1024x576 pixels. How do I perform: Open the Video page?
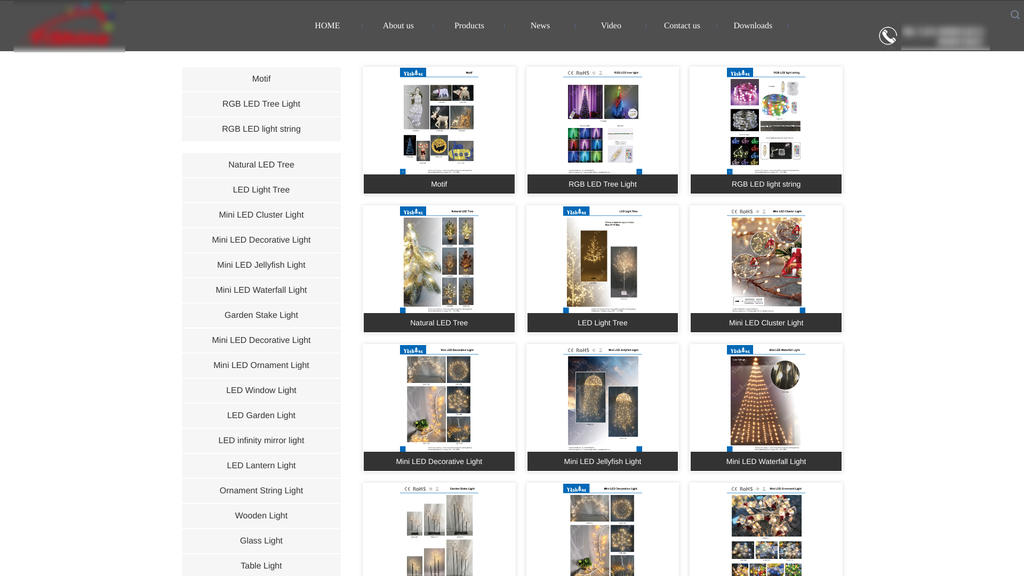(x=611, y=25)
